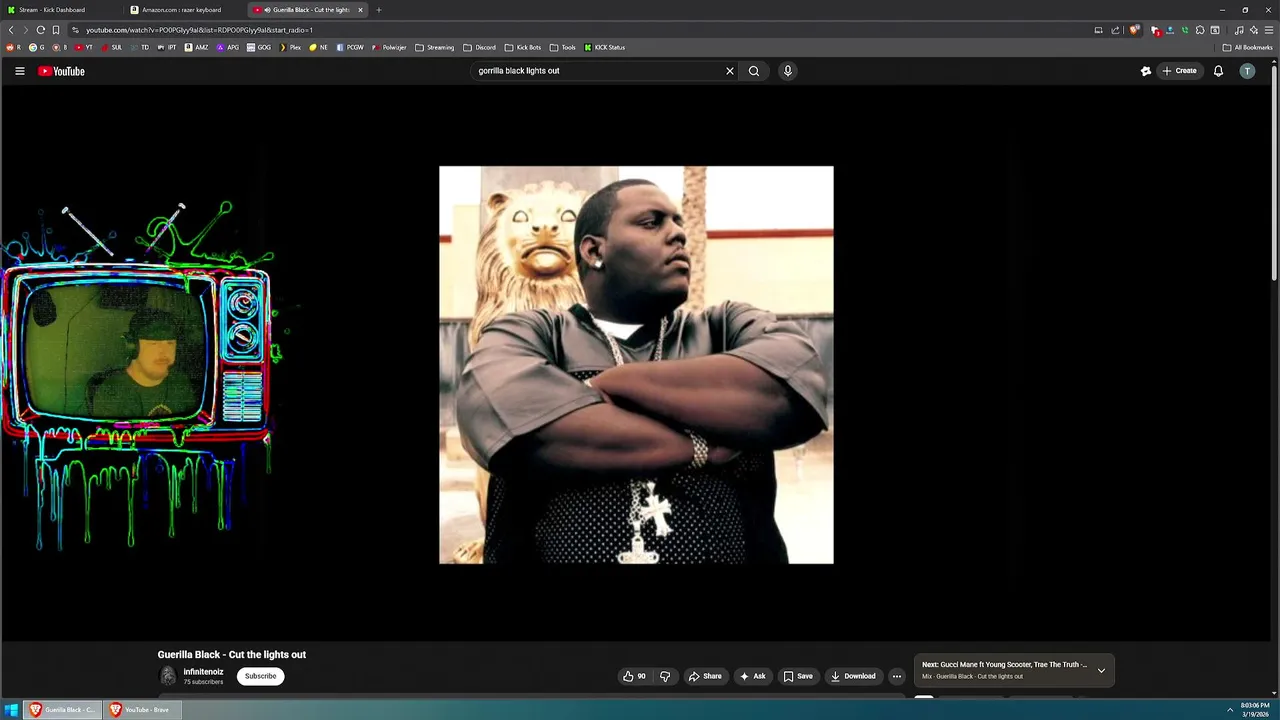This screenshot has width=1280, height=720.
Task: Subscribe to infinitenoiz channel
Action: (x=260, y=676)
